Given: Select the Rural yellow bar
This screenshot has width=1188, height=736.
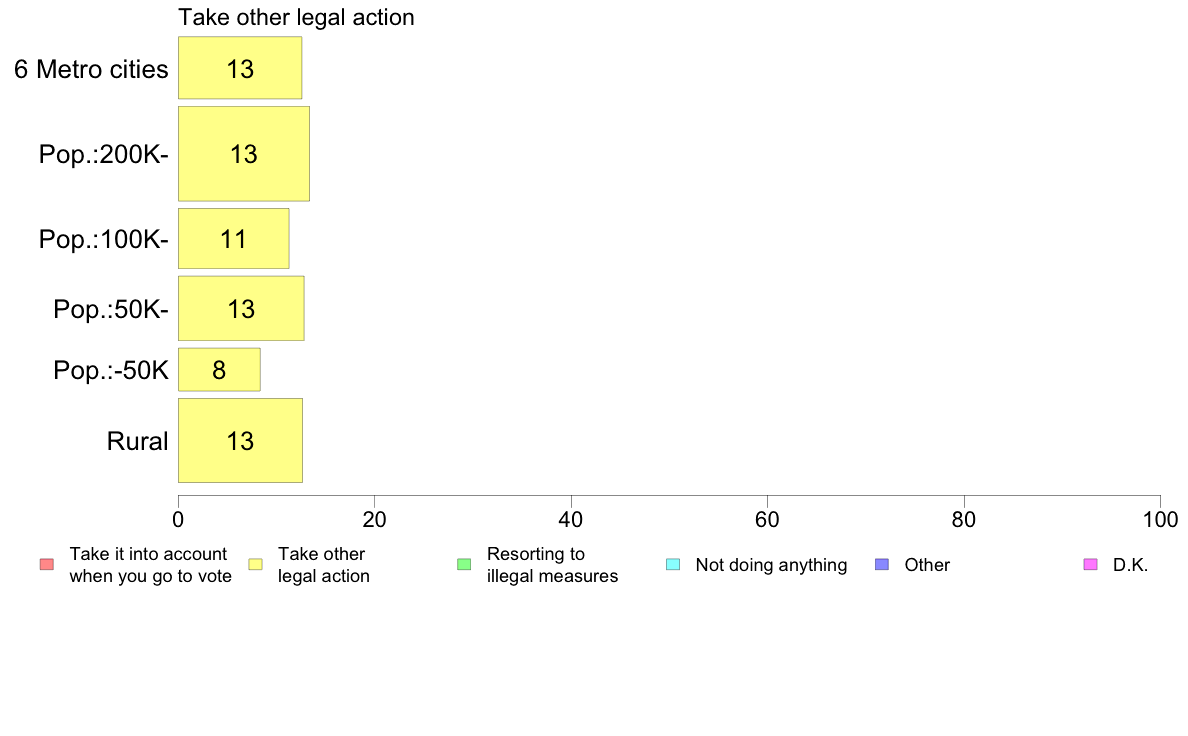Looking at the screenshot, I should coord(240,440).
